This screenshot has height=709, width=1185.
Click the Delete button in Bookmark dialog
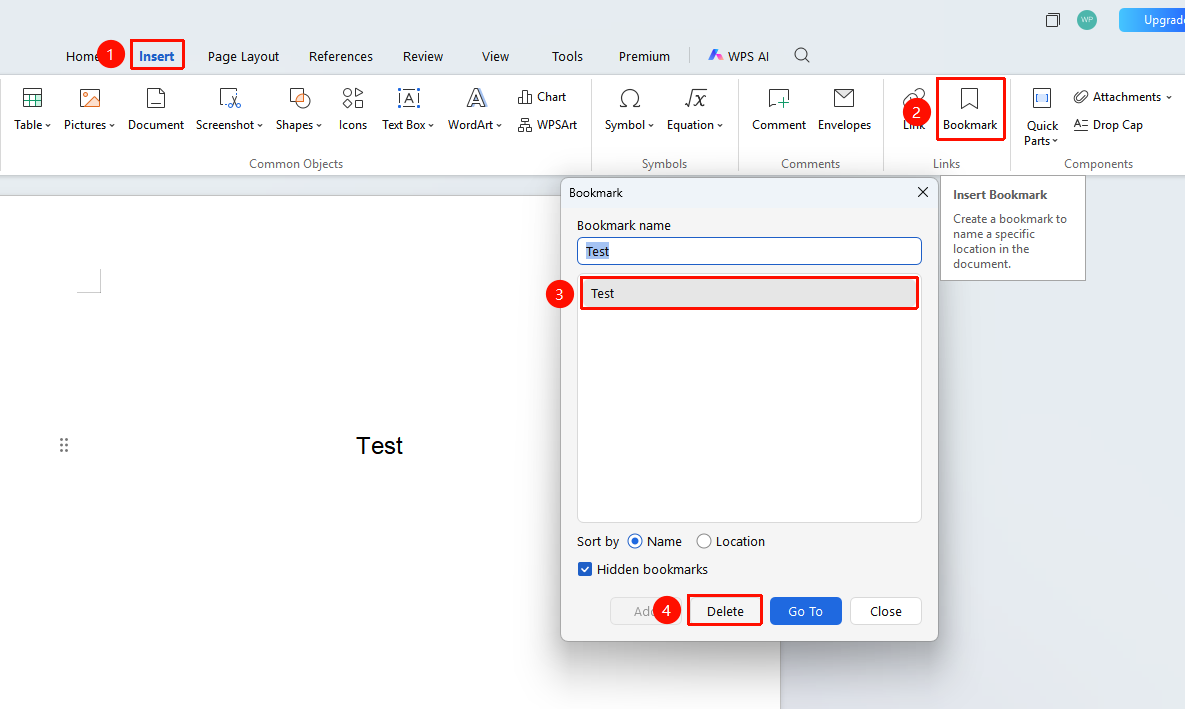click(725, 611)
